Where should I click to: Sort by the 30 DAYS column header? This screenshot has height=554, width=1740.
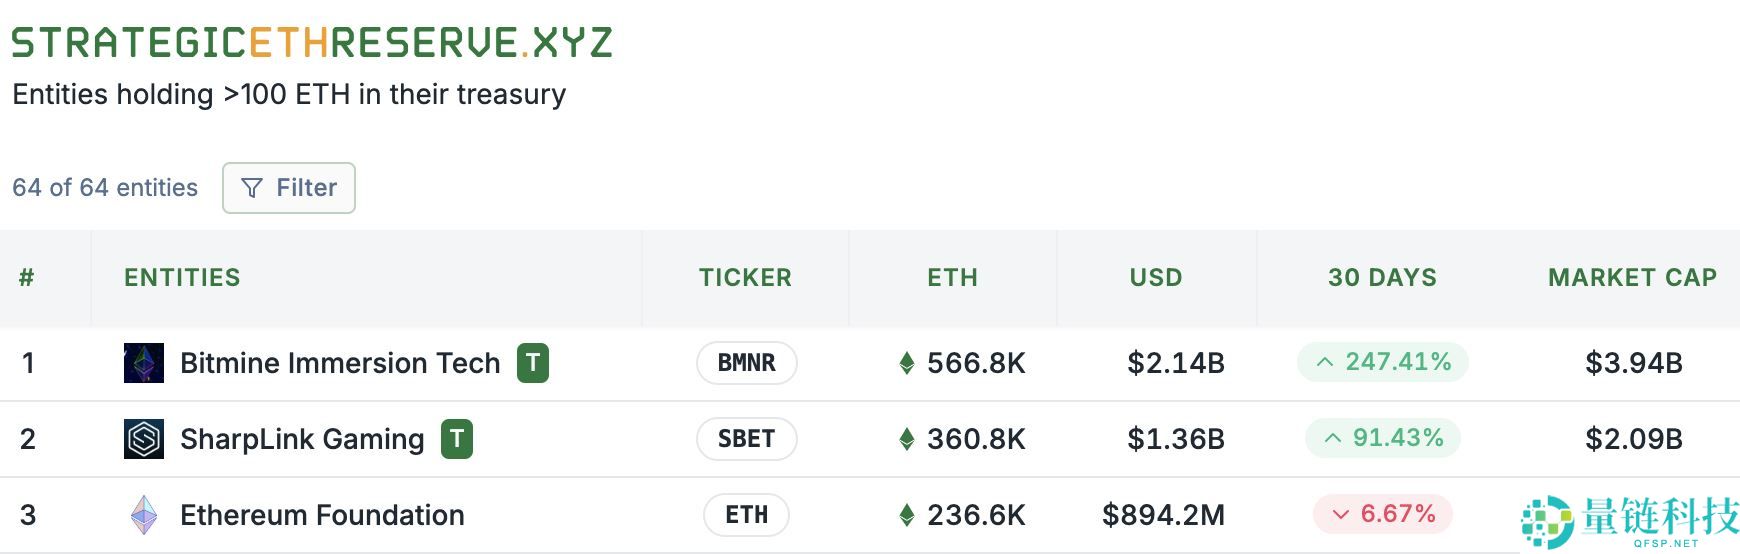[1382, 278]
